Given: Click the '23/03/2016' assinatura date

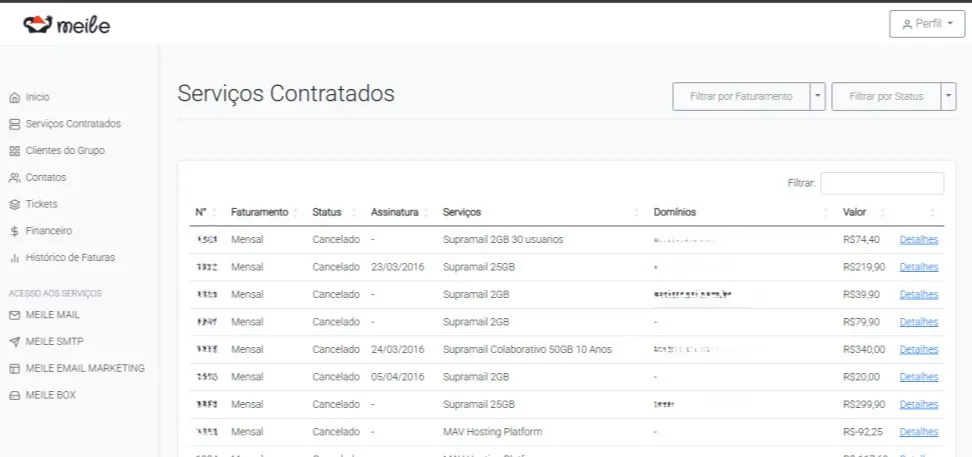Looking at the screenshot, I should pos(397,267).
